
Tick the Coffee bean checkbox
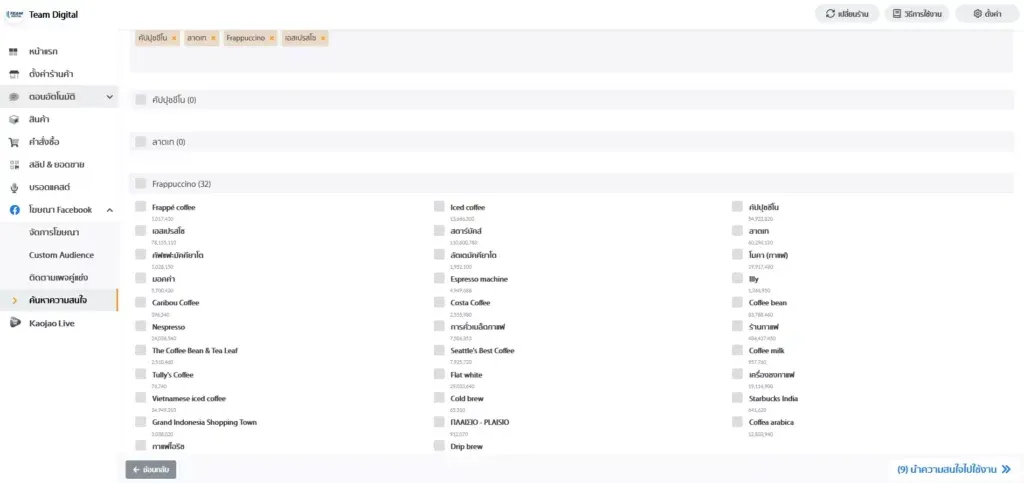[x=737, y=302]
